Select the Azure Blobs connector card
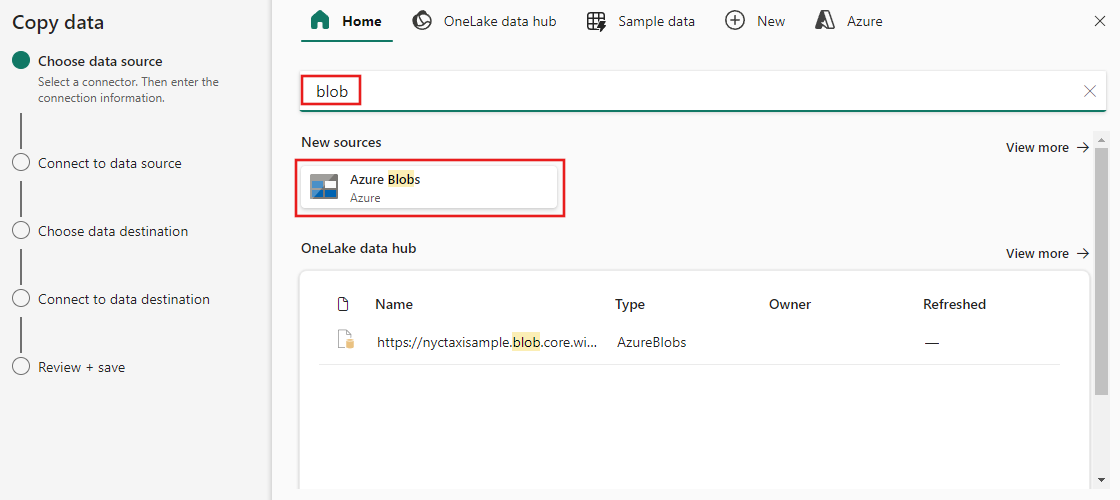 coord(429,188)
